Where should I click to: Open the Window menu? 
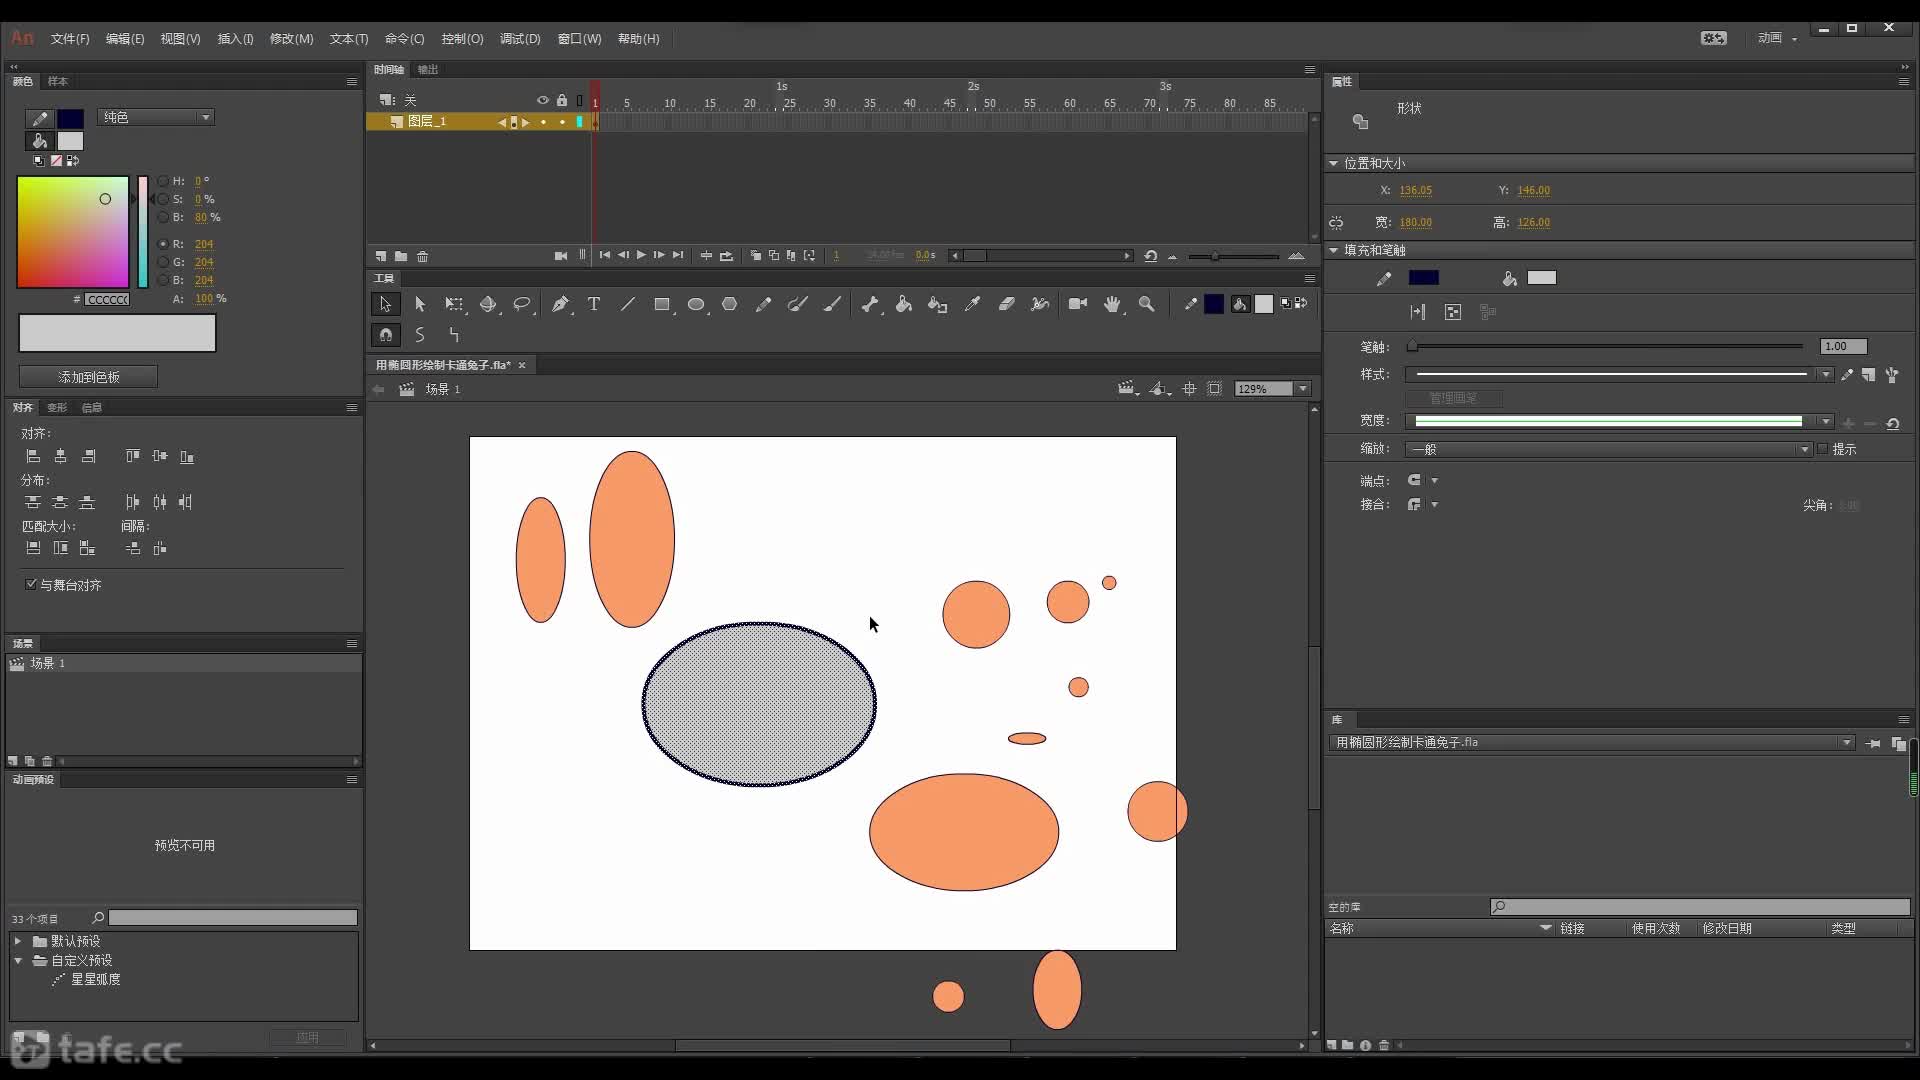click(x=579, y=39)
